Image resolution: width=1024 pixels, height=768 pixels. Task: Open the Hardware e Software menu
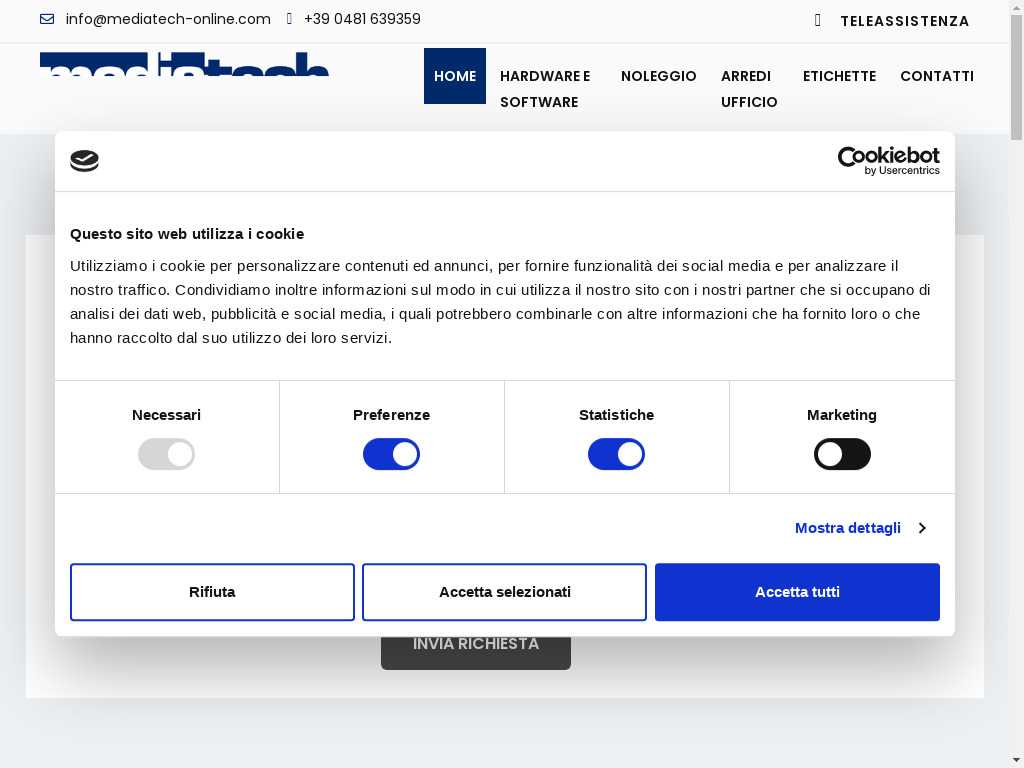(546, 89)
